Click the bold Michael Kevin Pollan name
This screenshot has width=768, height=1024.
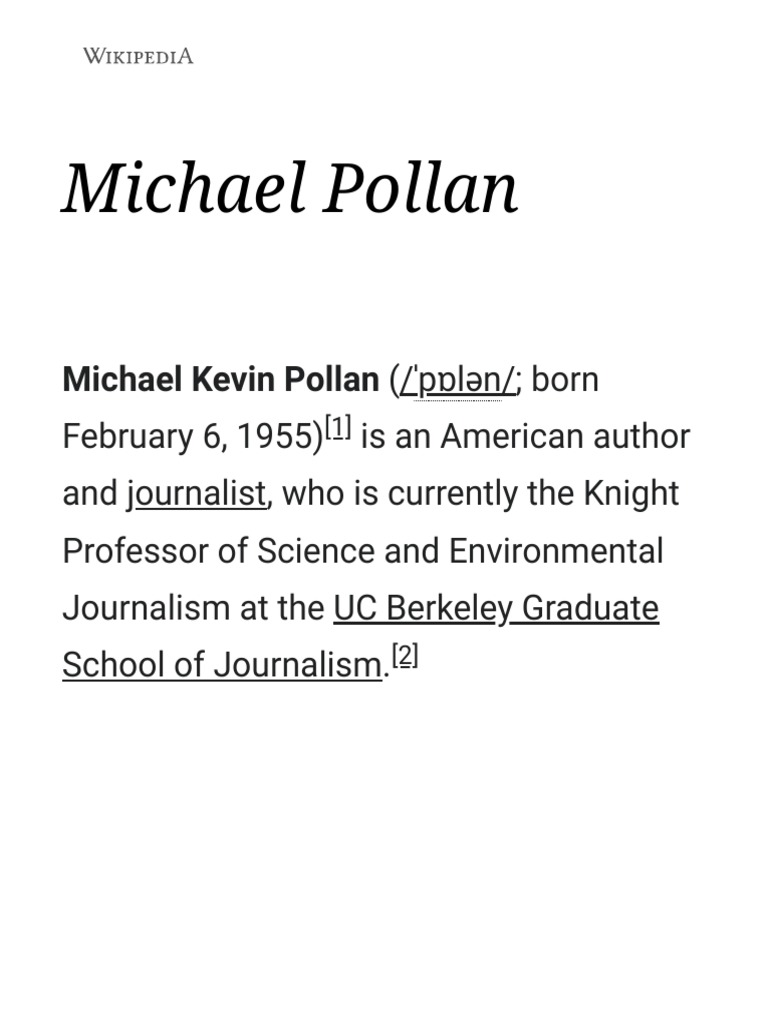click(x=221, y=379)
